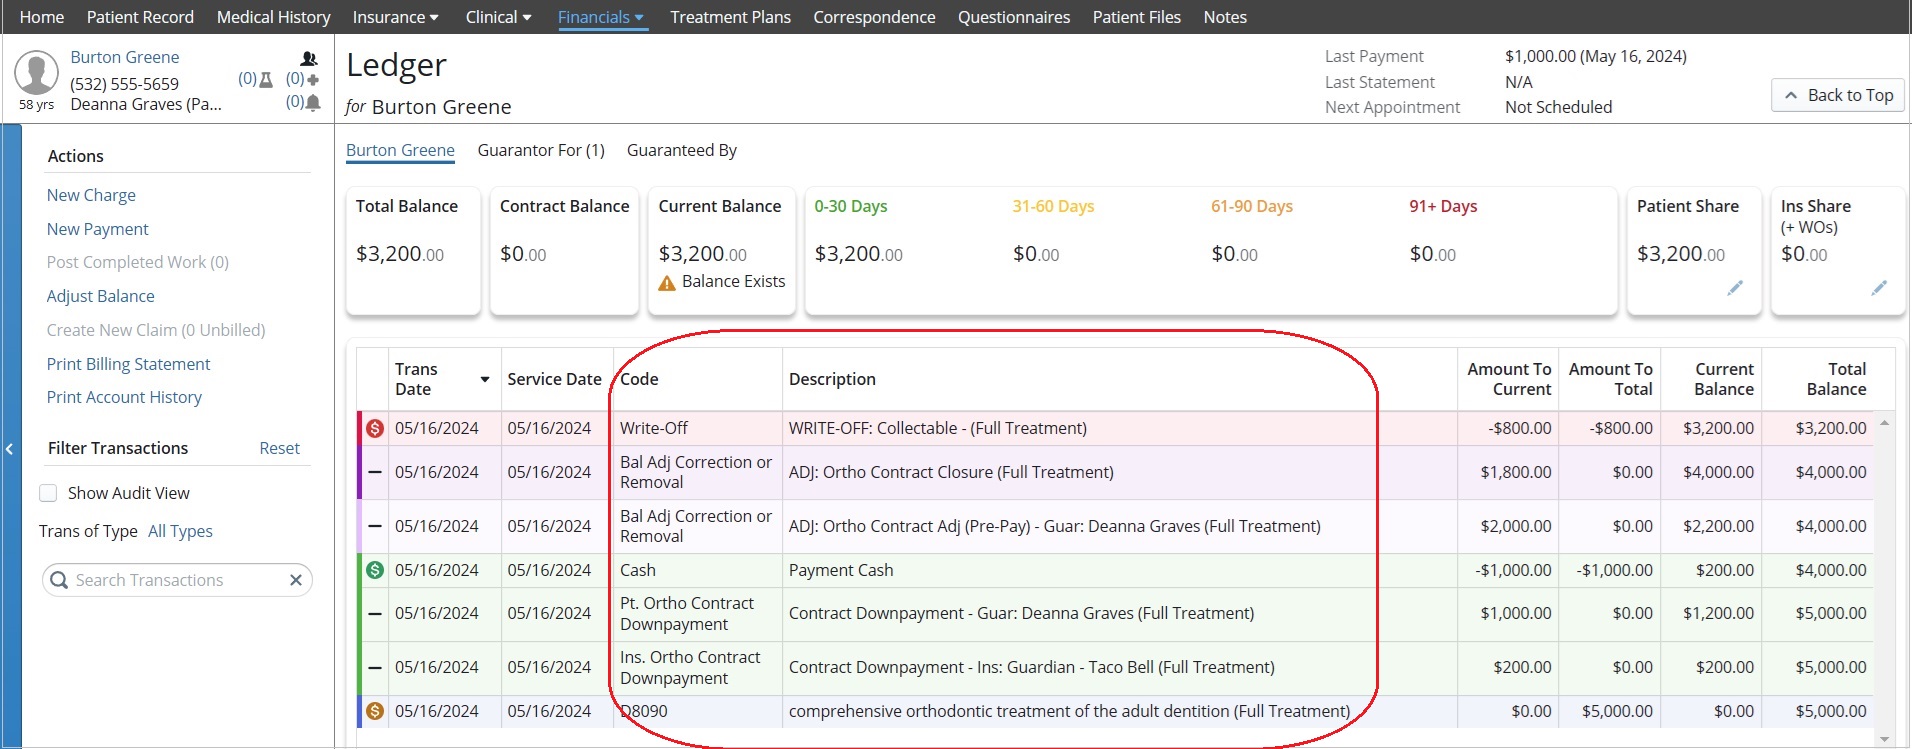This screenshot has height=749, width=1912.
Task: Clear search with the X icon
Action: tap(296, 580)
